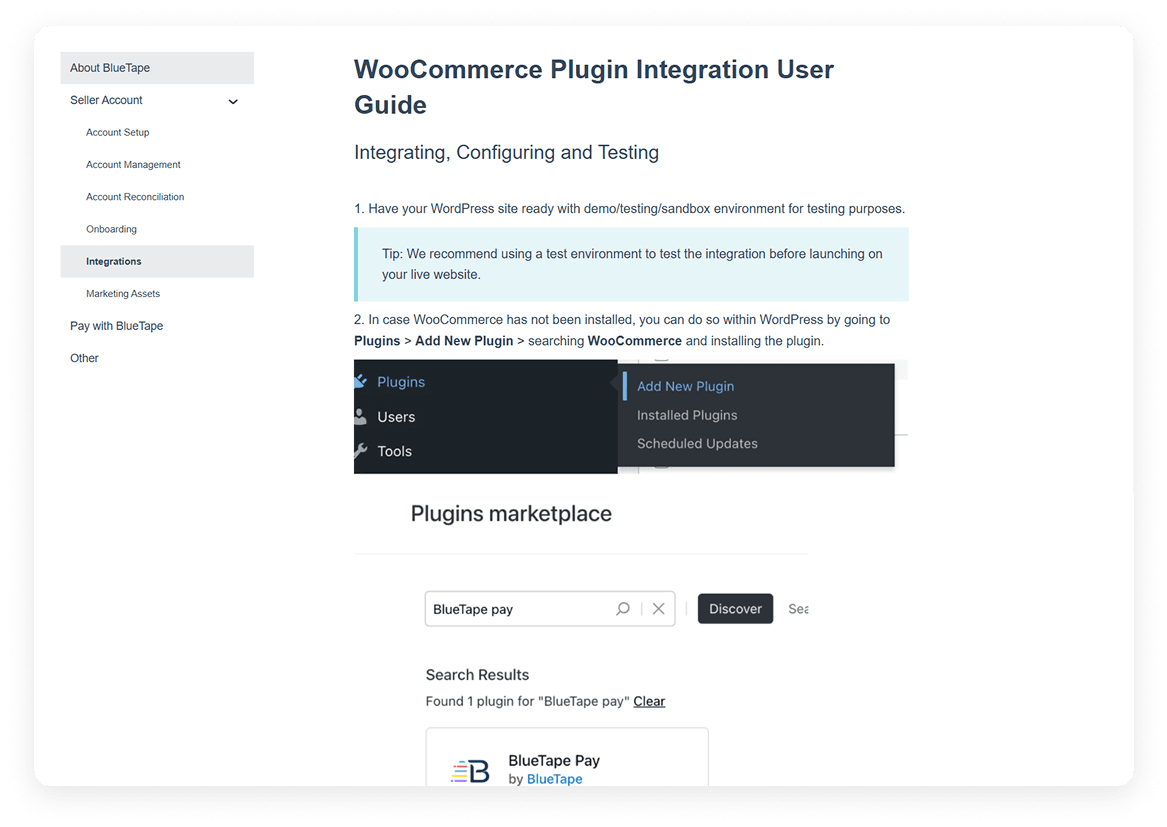Choose the Integrations sidebar entry
This screenshot has height=827, width=1167.
tap(157, 261)
